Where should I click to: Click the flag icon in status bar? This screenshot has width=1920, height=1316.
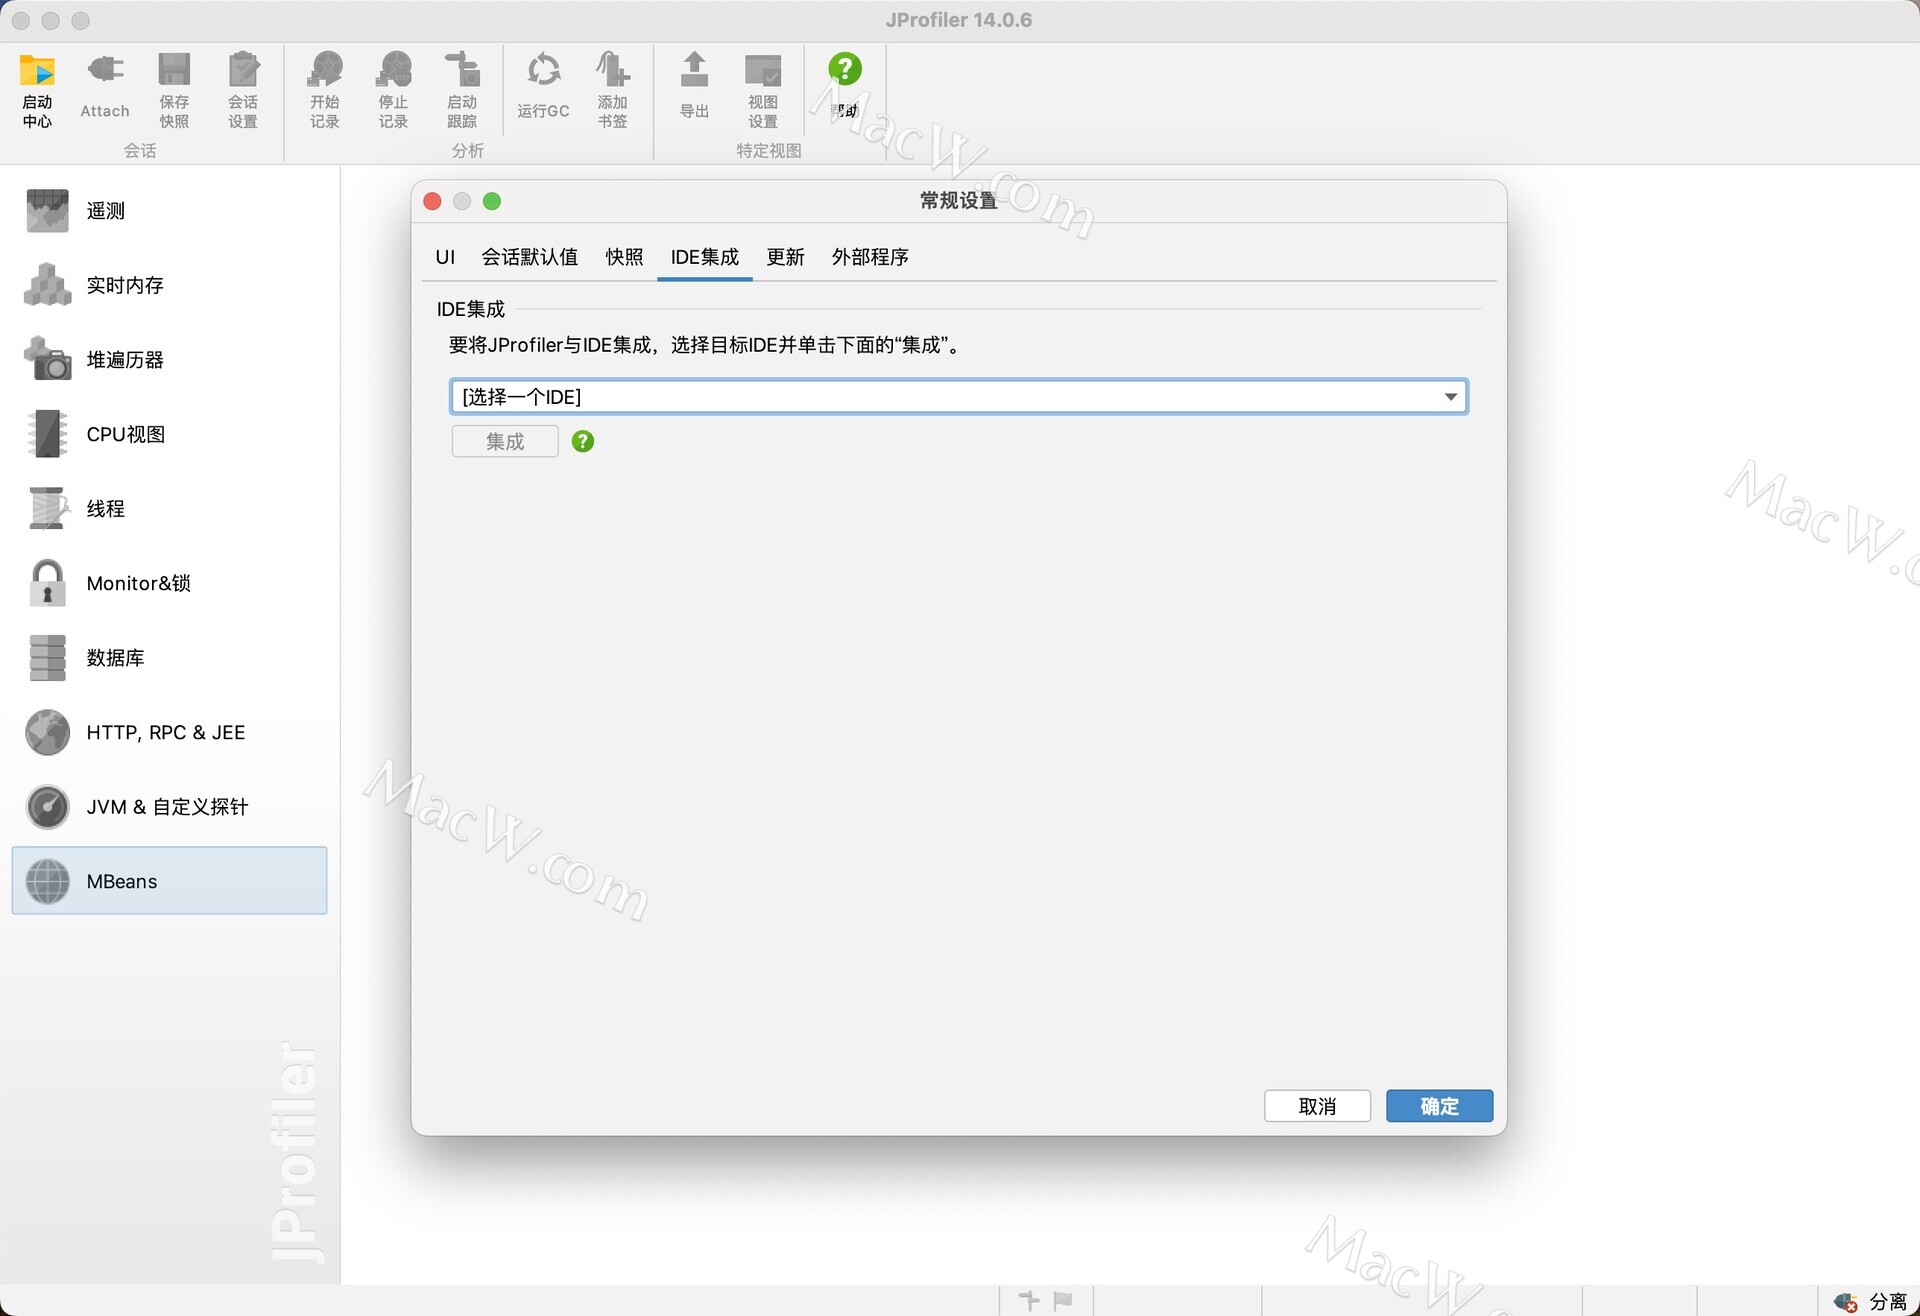point(1063,1300)
